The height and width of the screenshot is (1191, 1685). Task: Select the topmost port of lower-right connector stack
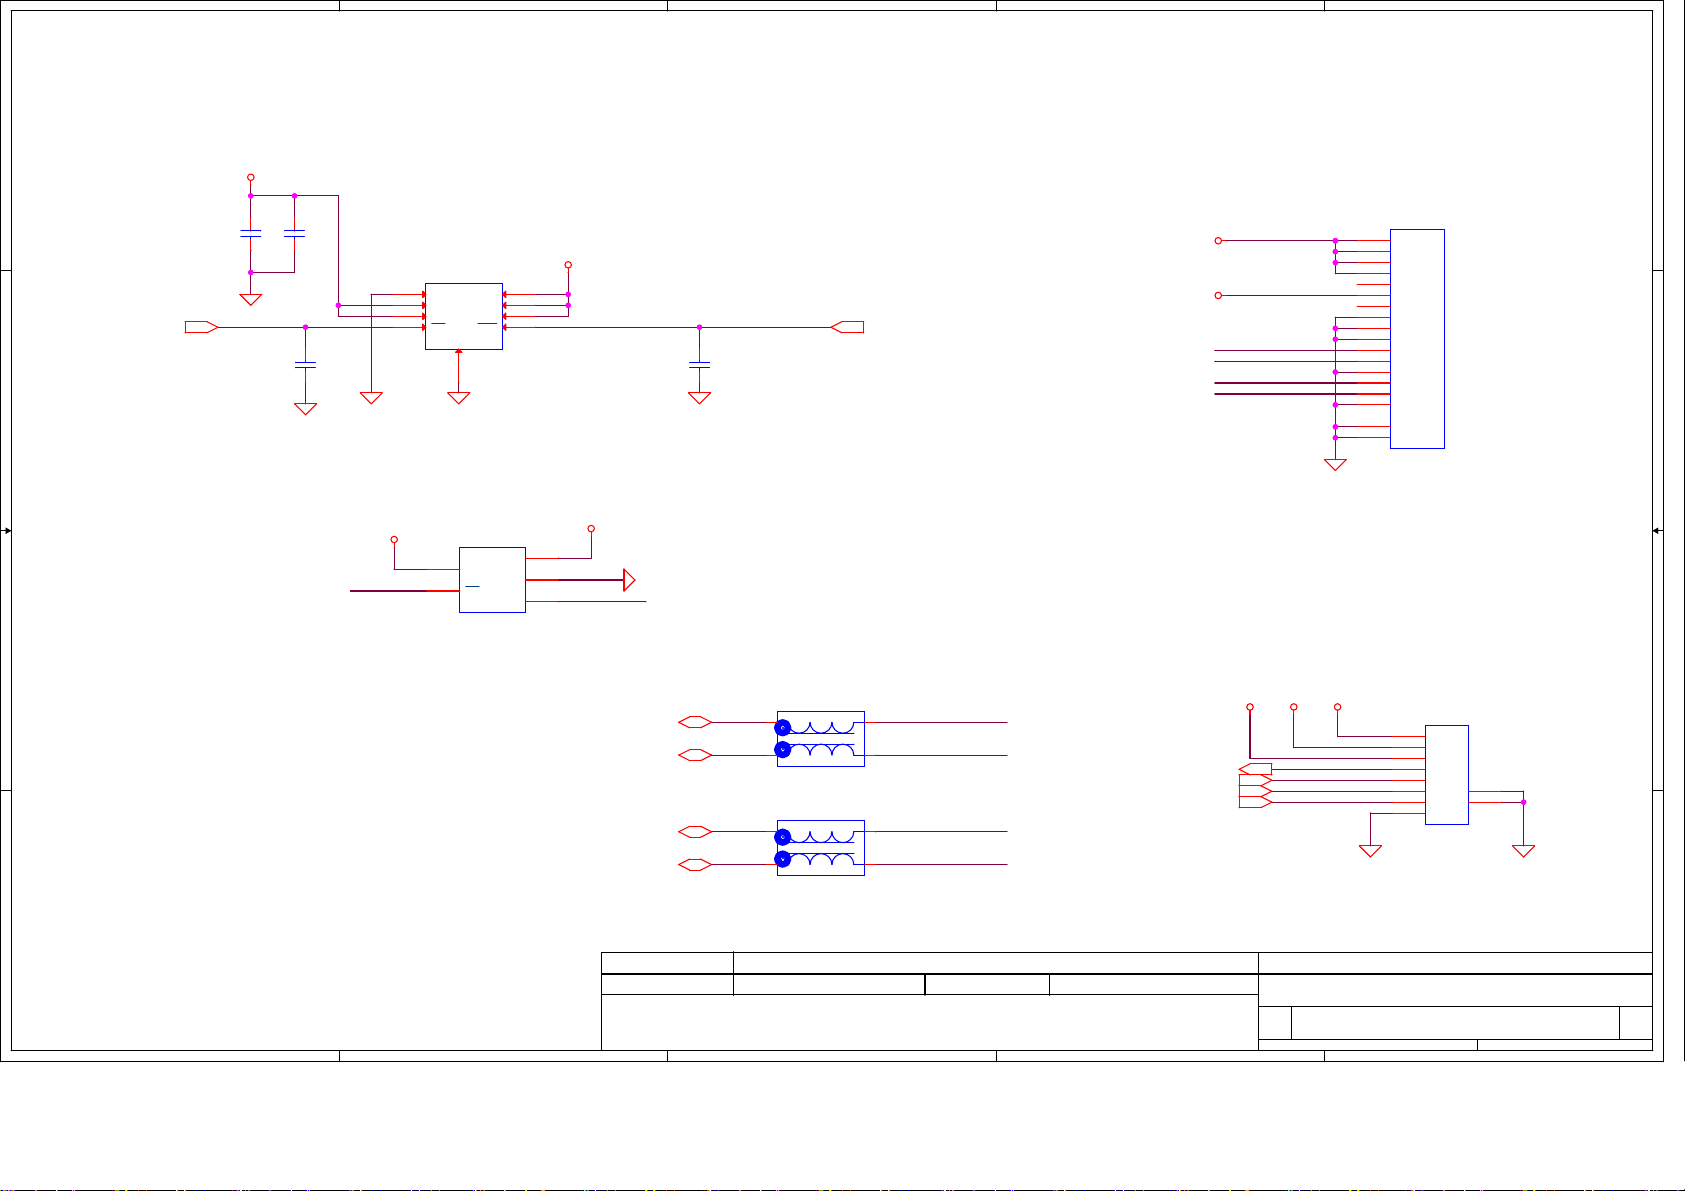[x=1255, y=769]
